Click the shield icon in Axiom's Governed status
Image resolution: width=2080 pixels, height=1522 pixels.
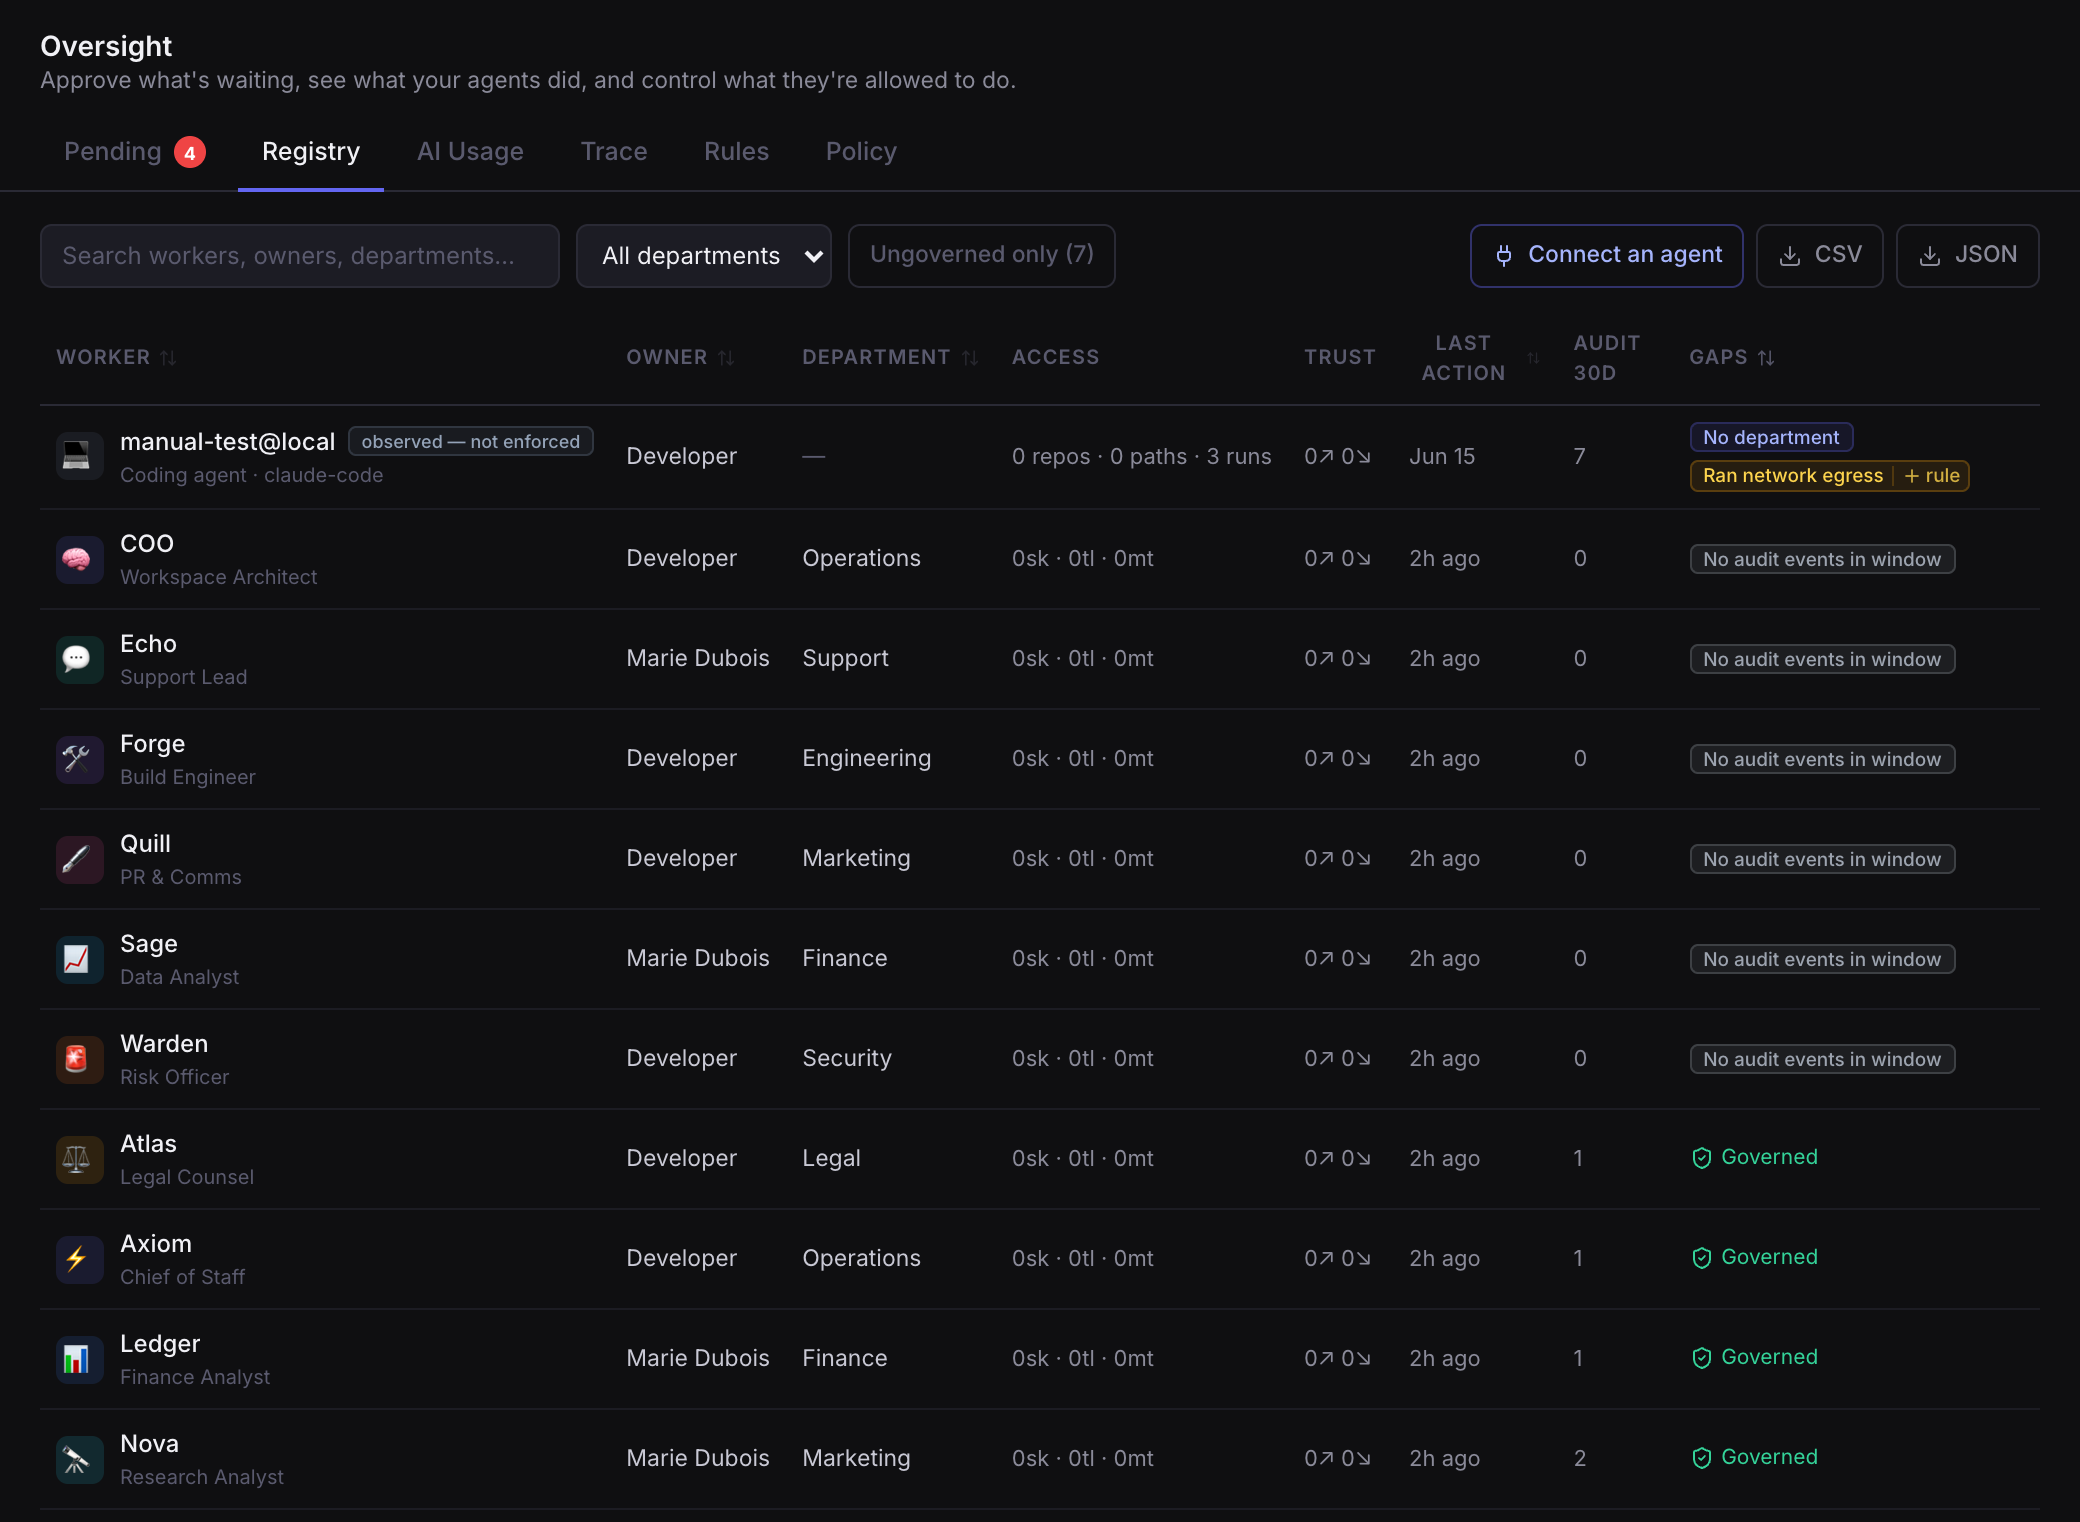1701,1258
